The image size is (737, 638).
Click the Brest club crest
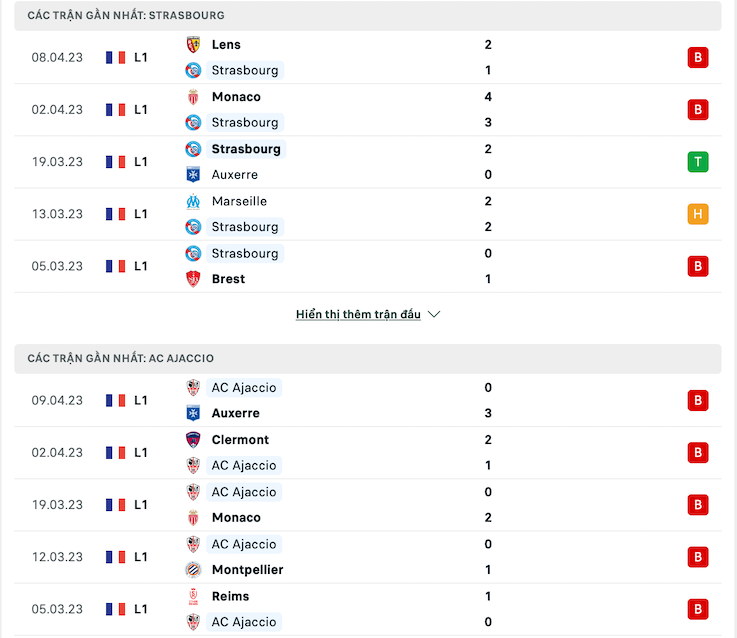point(193,279)
